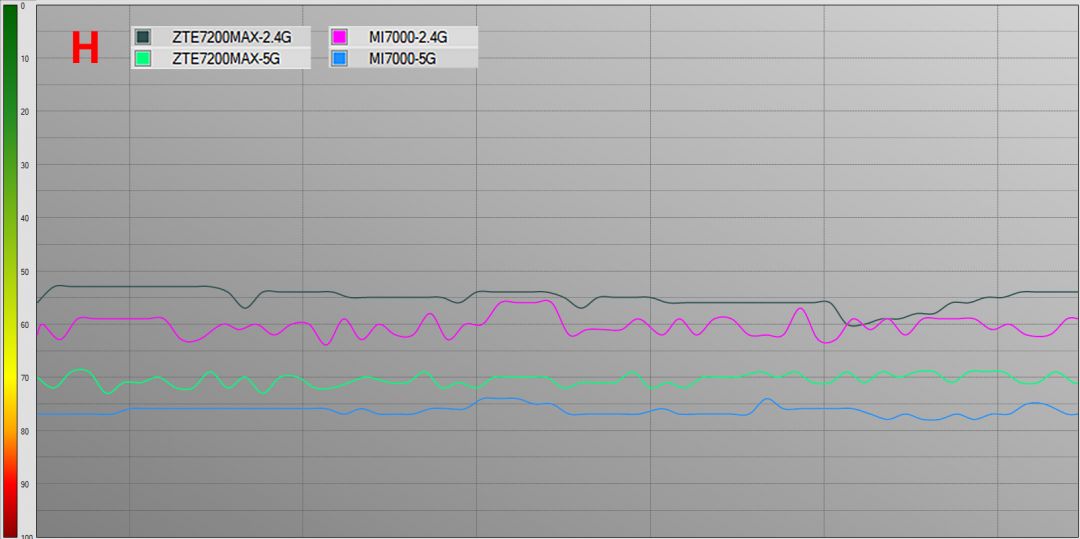This screenshot has width=1080, height=539.
Task: Select the MI7000-2.4G legend label
Action: coord(408,37)
